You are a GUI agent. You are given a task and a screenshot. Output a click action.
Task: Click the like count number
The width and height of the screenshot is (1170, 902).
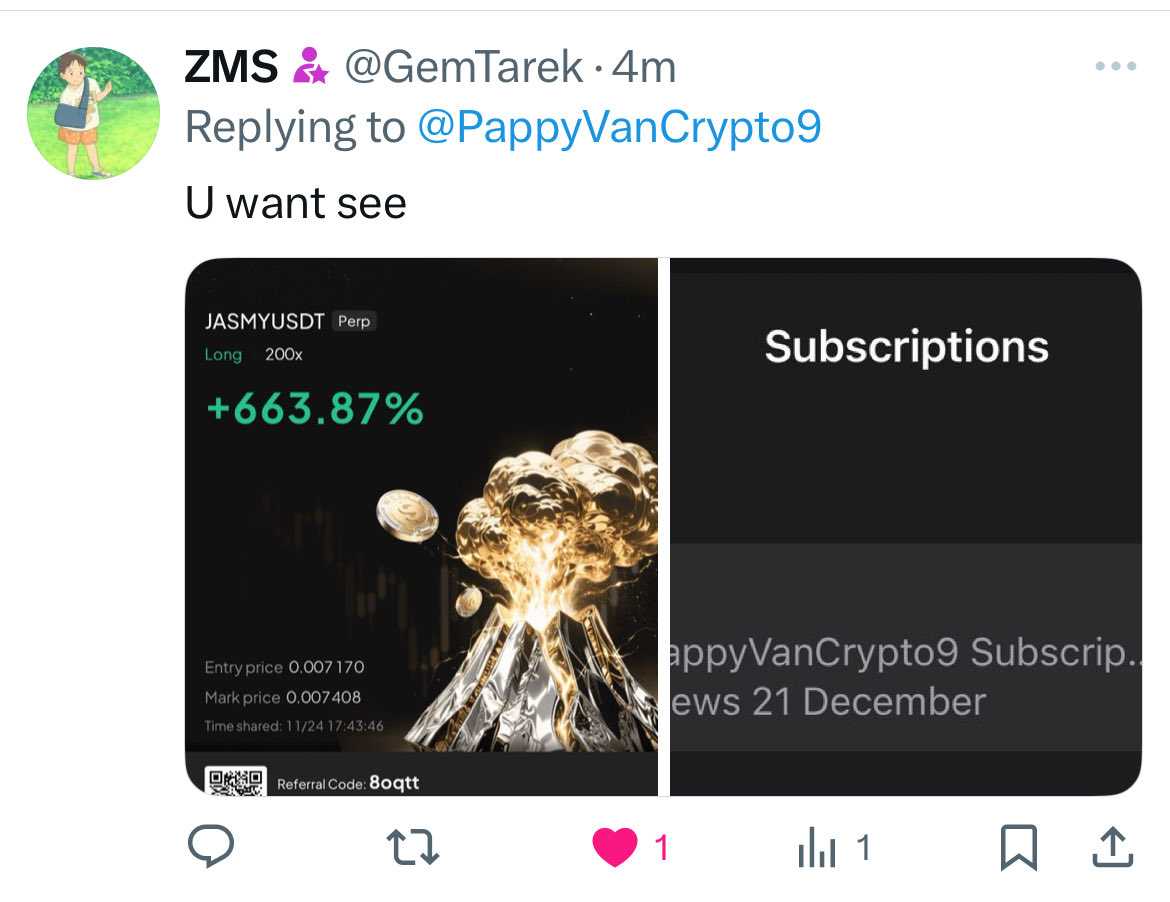pos(661,848)
